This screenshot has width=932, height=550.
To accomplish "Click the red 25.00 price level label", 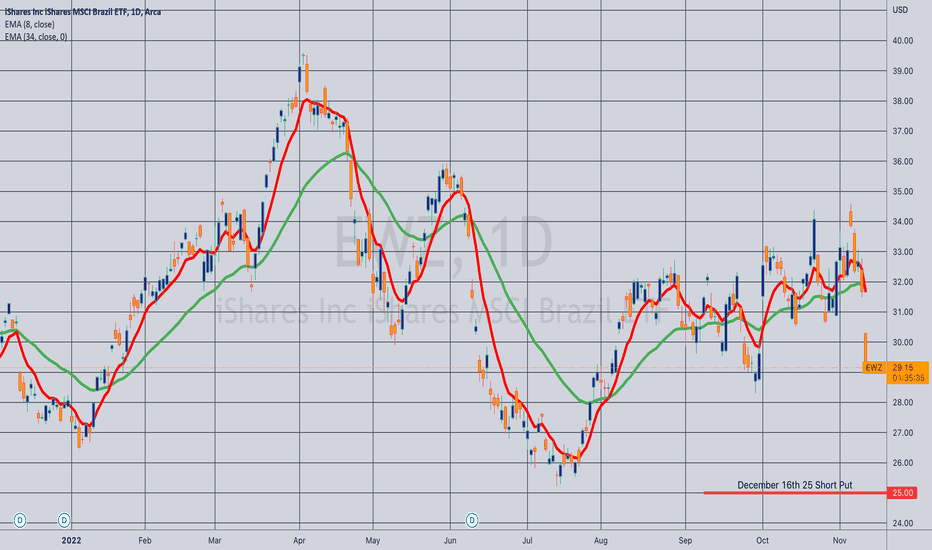I will 902,493.
